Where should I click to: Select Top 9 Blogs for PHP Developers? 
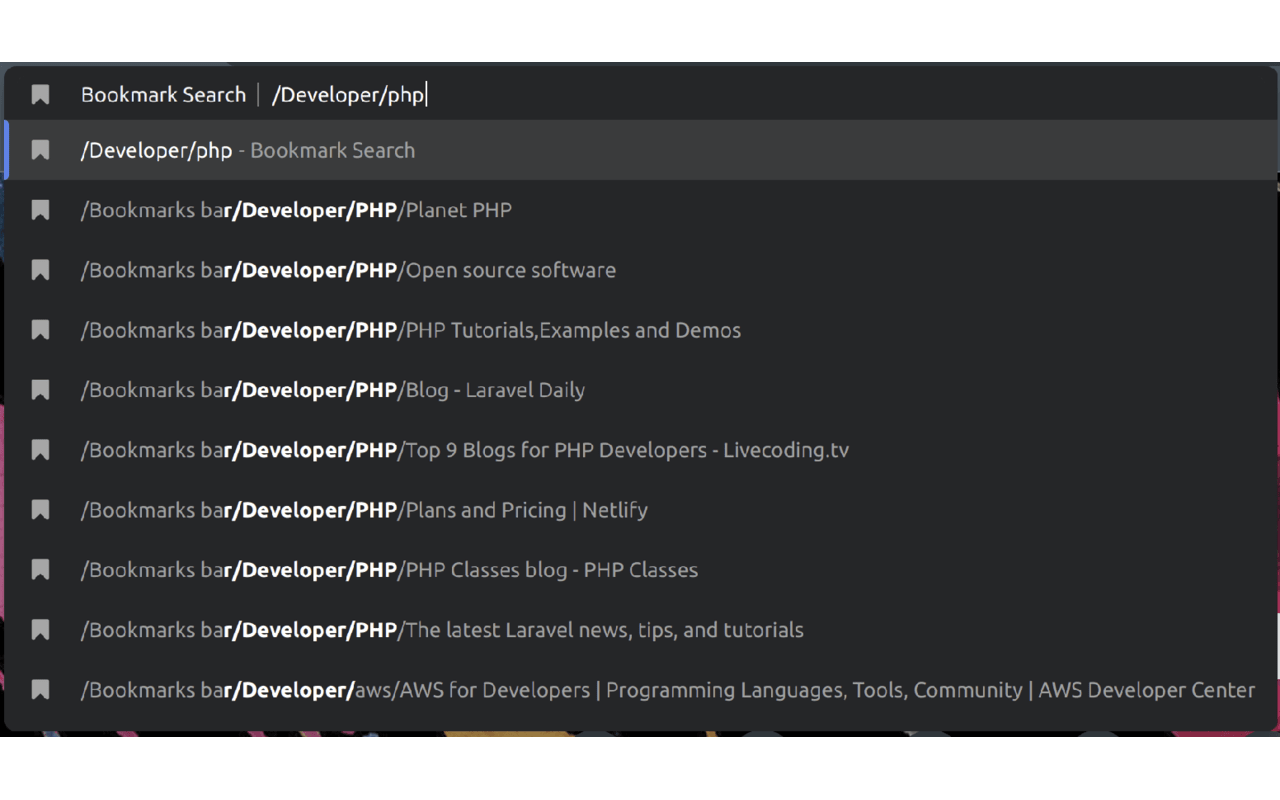(464, 450)
